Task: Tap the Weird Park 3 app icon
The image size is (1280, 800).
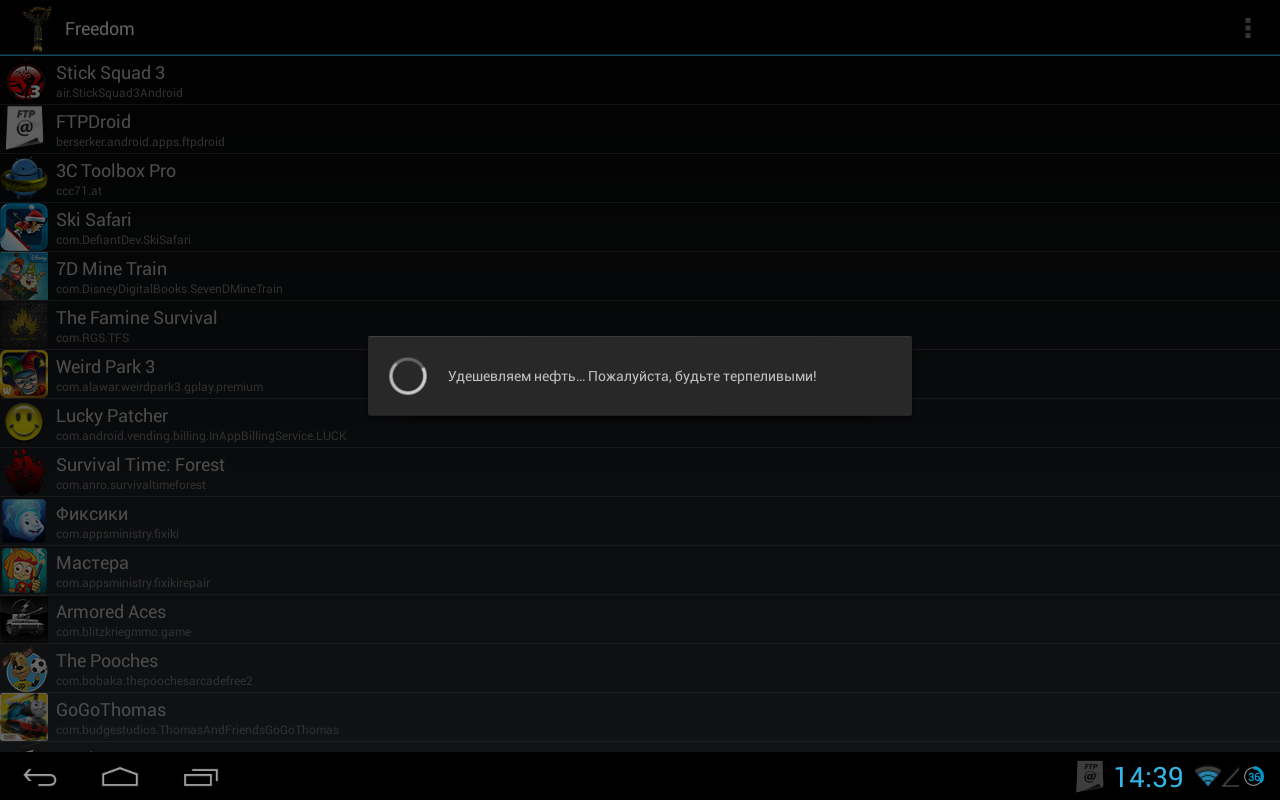Action: [x=24, y=375]
